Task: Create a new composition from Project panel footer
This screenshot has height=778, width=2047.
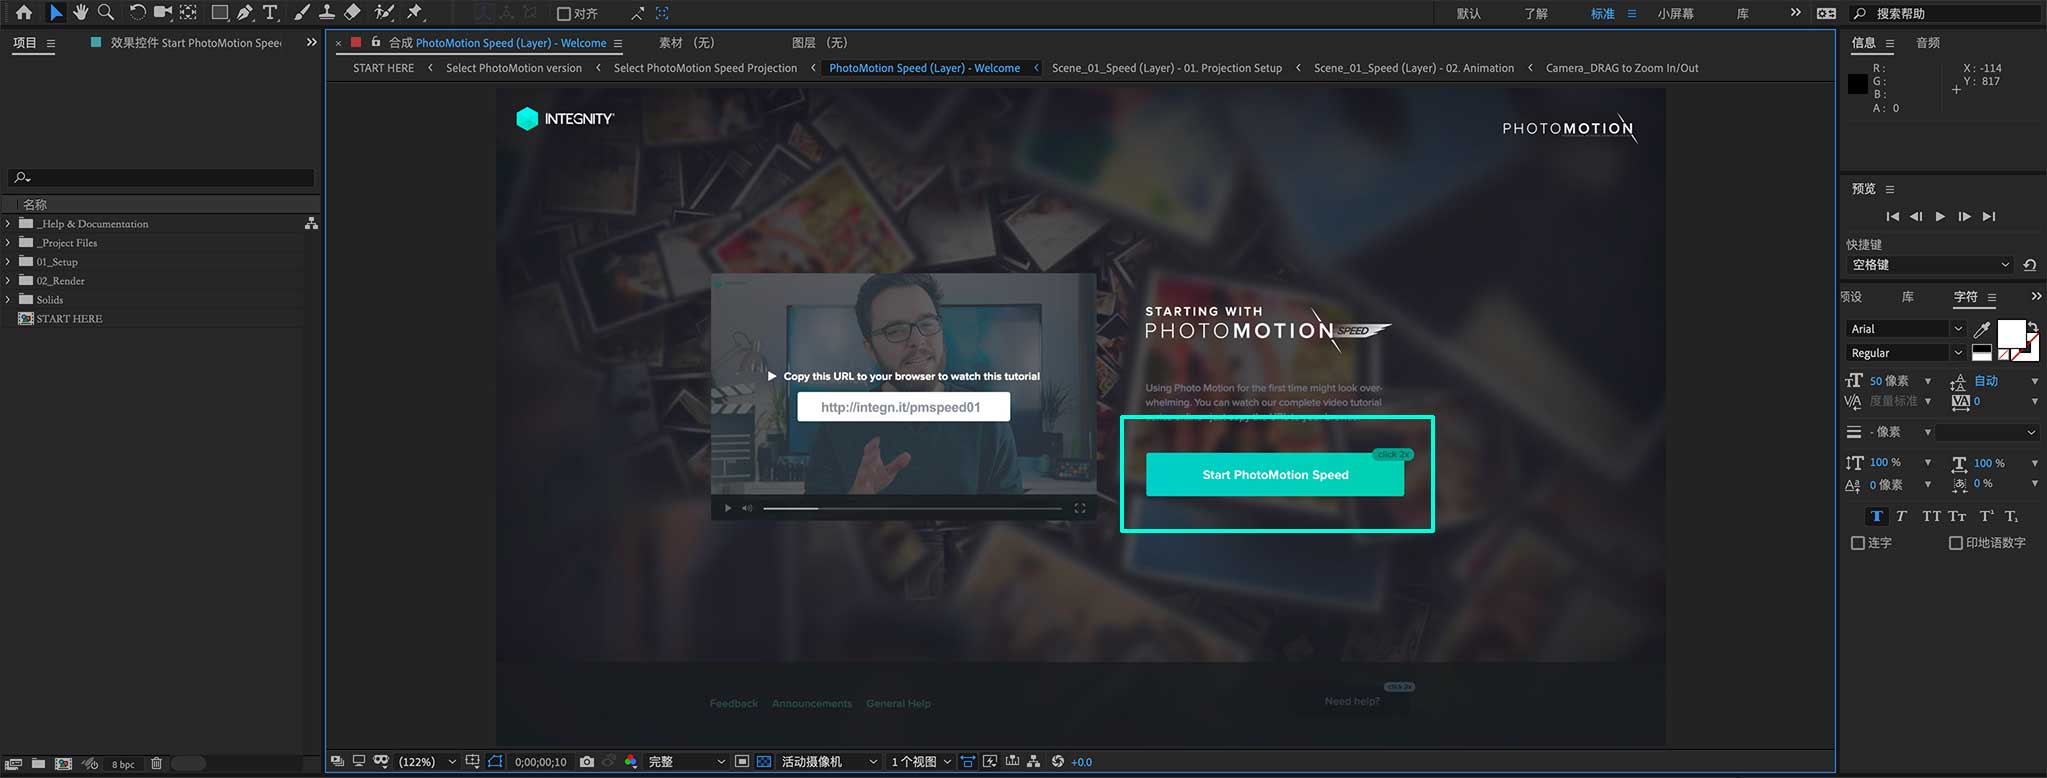Action: (63, 764)
